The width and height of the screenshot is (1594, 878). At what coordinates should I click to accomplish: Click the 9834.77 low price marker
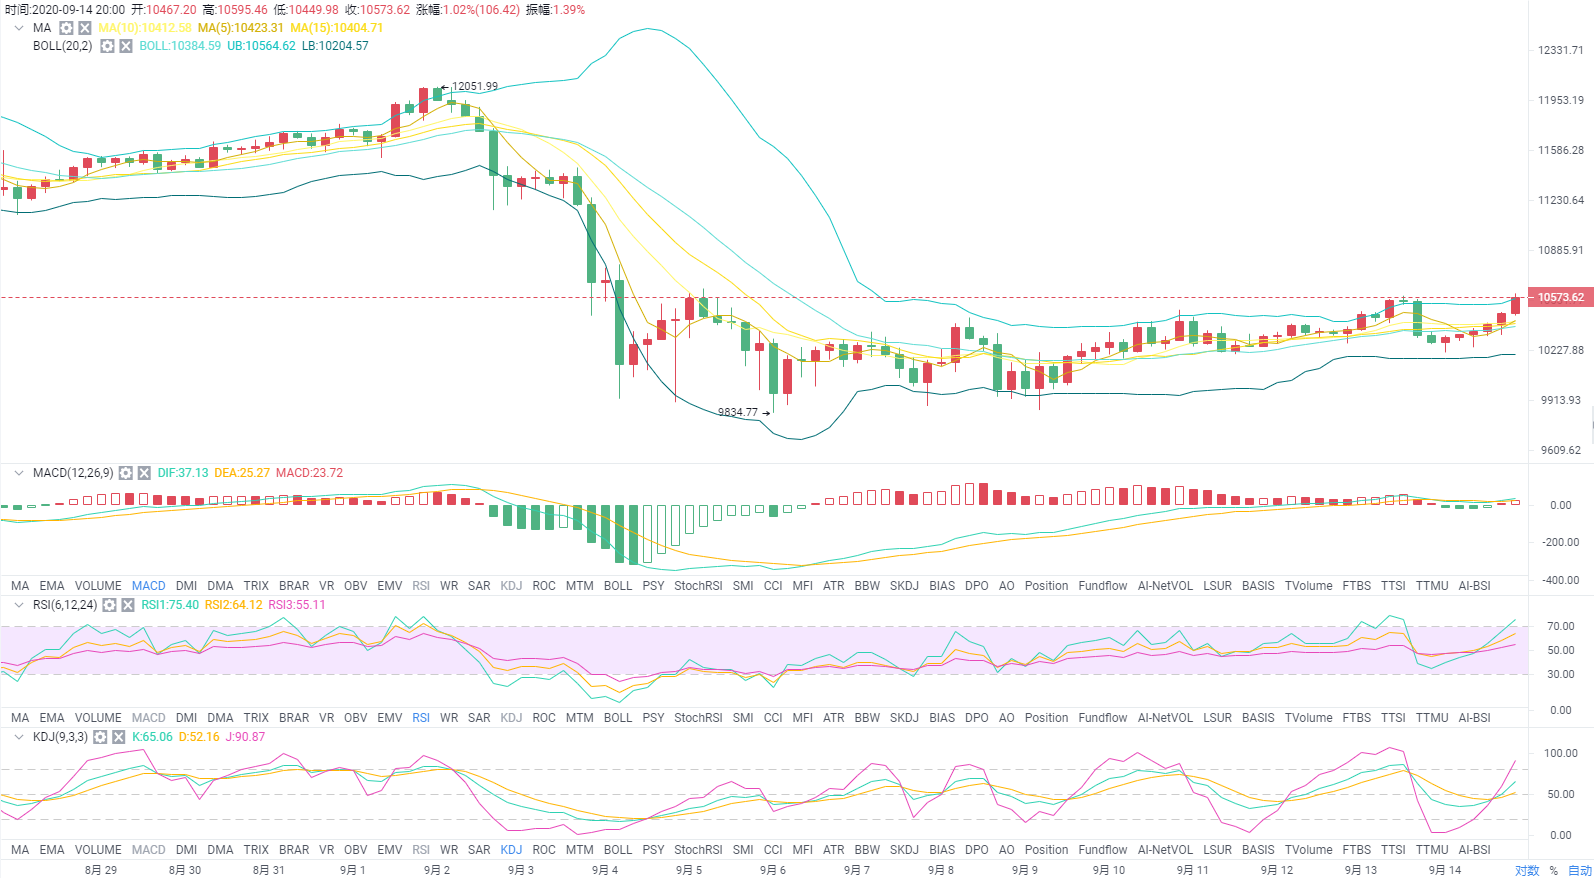tap(738, 412)
